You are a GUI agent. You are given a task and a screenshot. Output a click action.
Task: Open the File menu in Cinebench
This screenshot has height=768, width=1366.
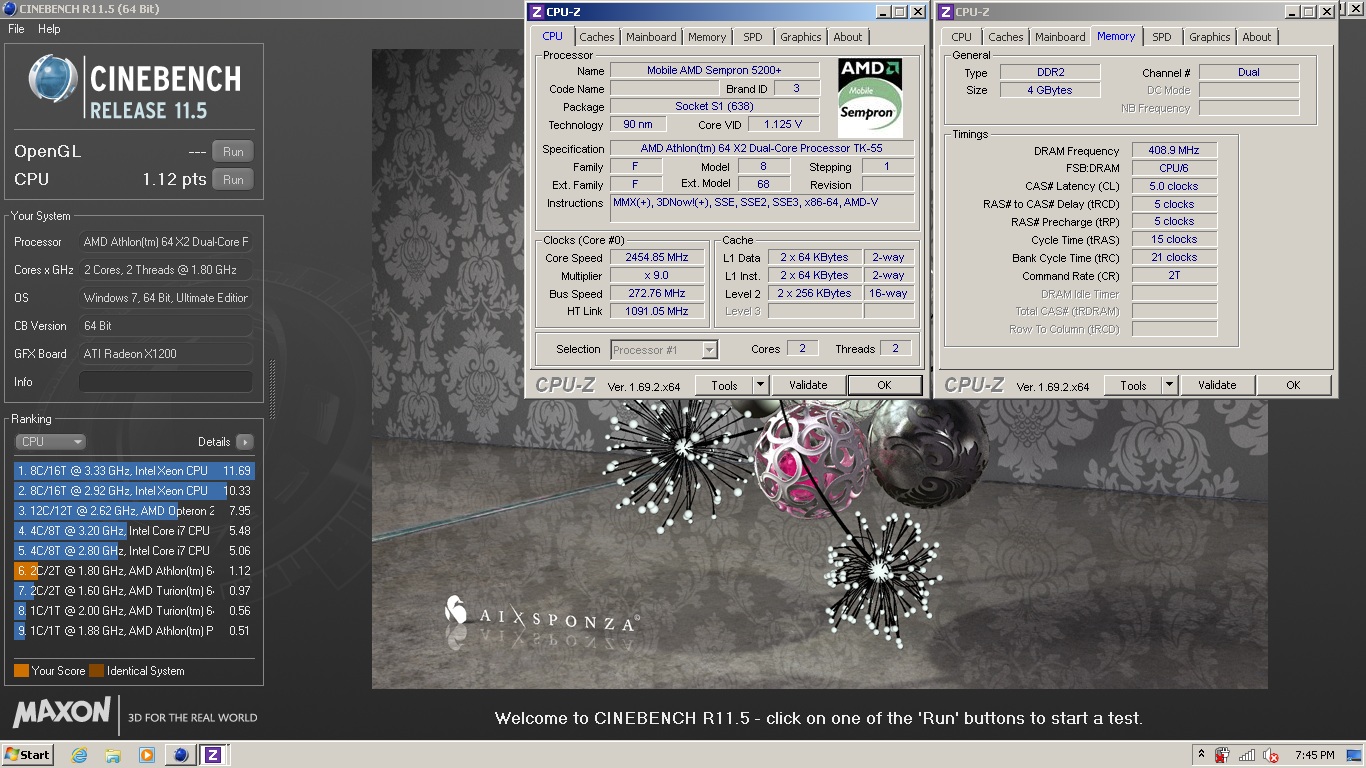pyautogui.click(x=16, y=29)
